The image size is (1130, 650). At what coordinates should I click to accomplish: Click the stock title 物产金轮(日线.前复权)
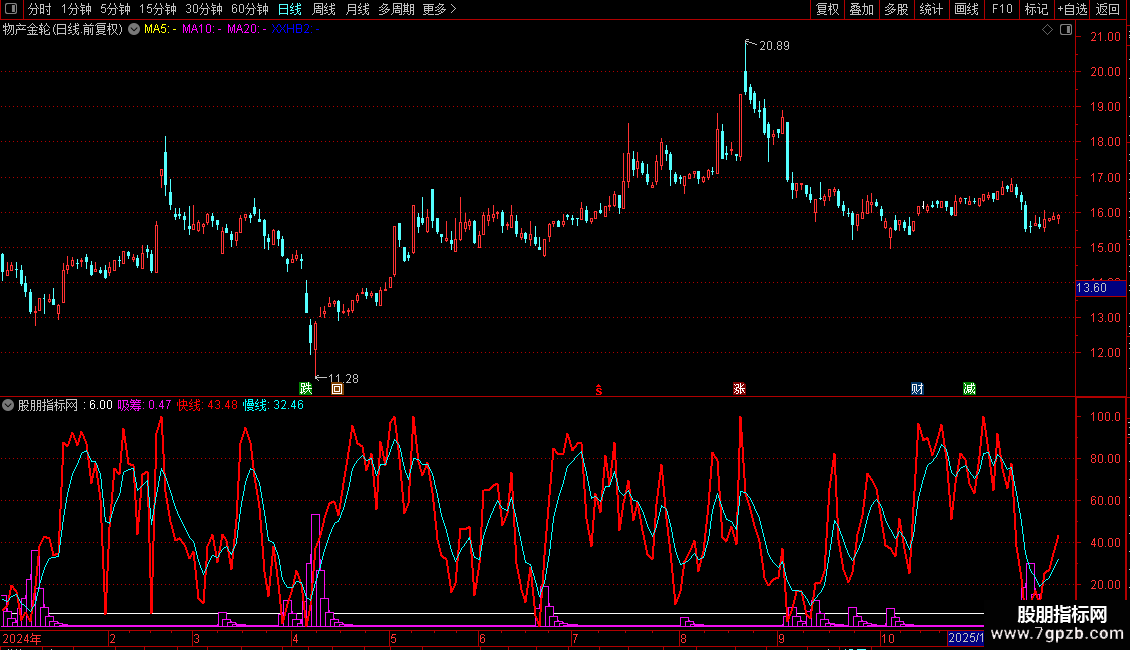coord(63,29)
